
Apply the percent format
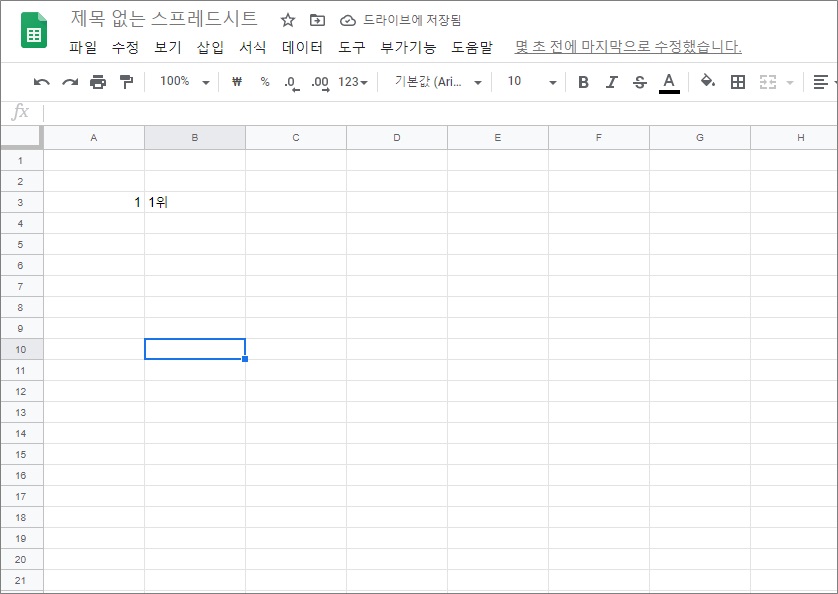pos(265,81)
